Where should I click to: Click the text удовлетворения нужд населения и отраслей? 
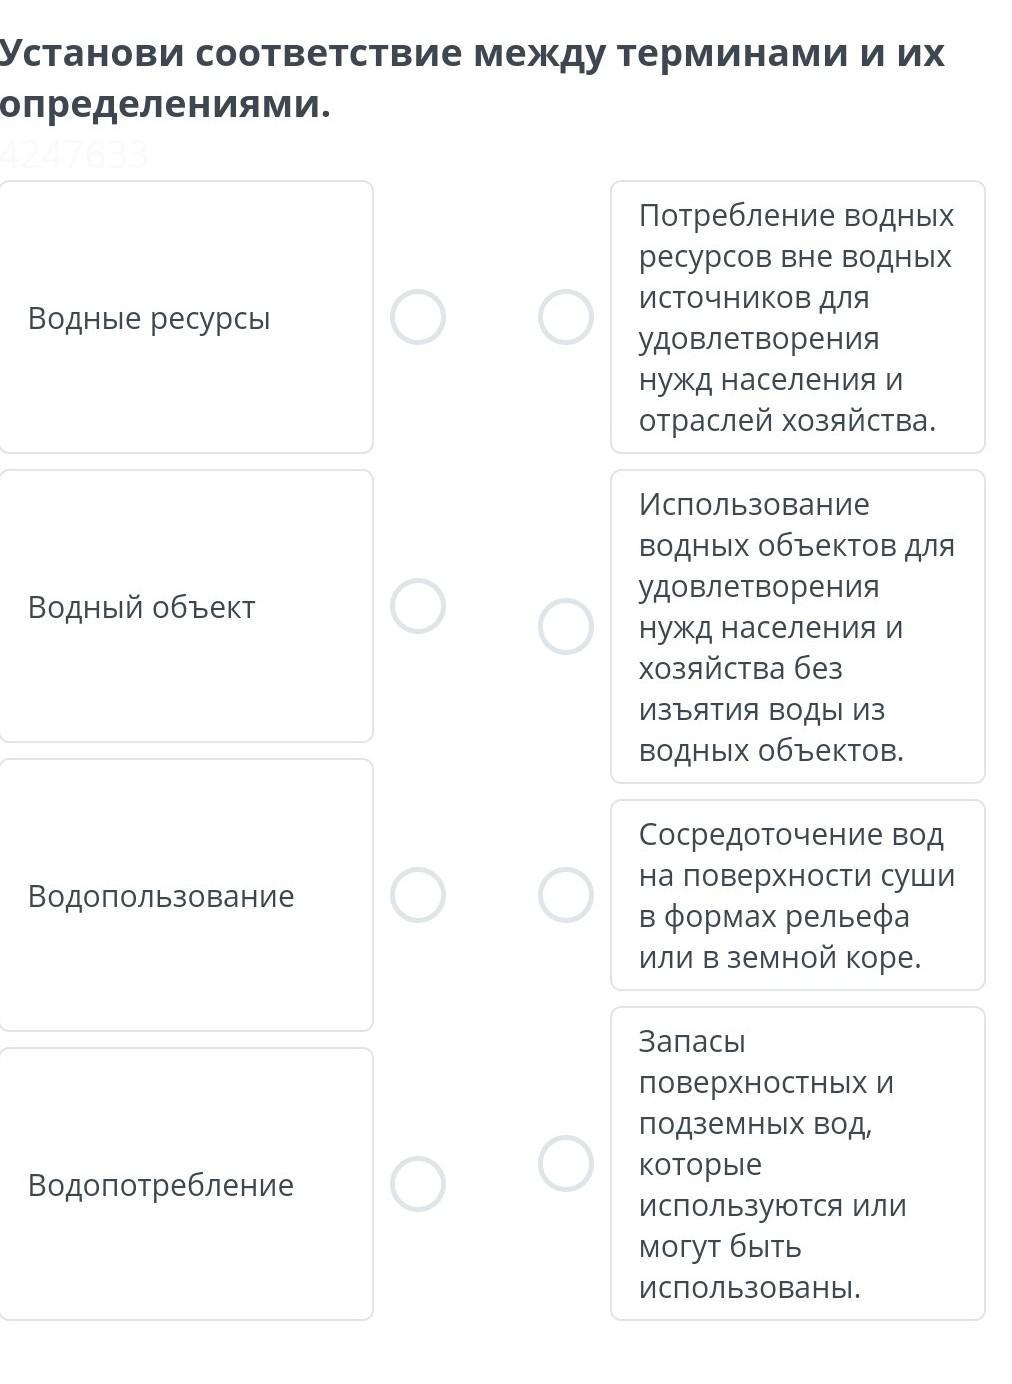(770, 380)
